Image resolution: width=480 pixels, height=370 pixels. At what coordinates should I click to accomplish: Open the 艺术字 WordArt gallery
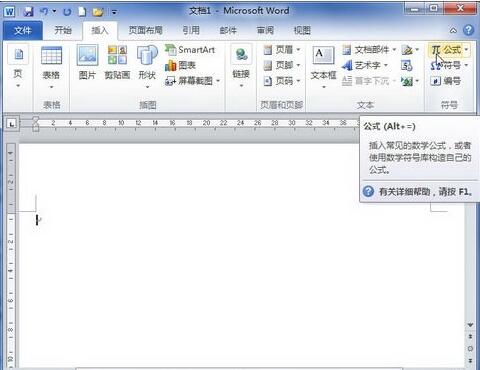pyautogui.click(x=365, y=65)
